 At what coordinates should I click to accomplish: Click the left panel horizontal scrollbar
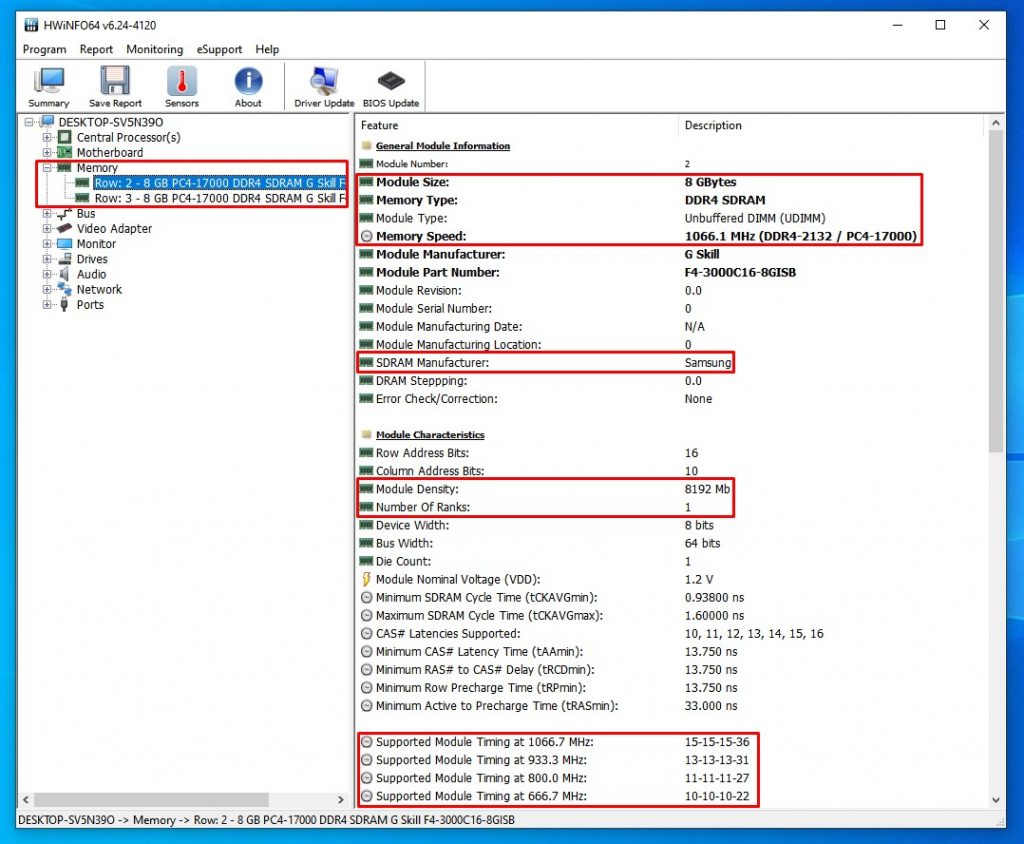[x=150, y=800]
